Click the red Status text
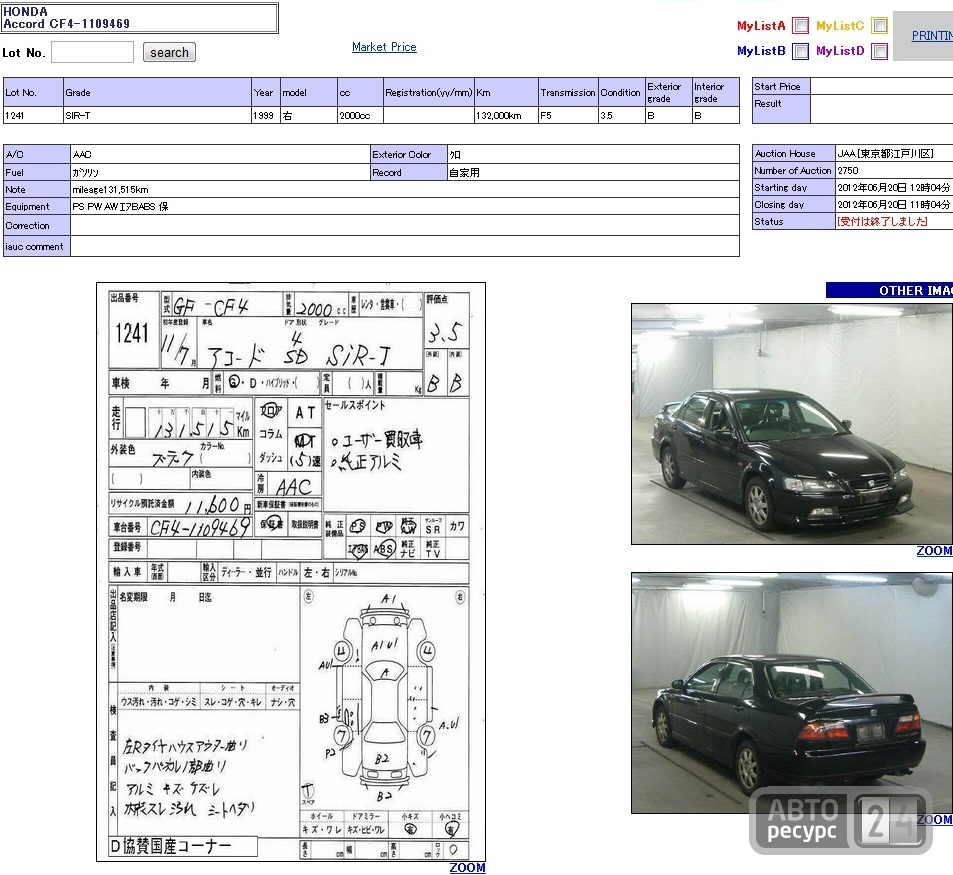The image size is (953, 875). (x=882, y=222)
